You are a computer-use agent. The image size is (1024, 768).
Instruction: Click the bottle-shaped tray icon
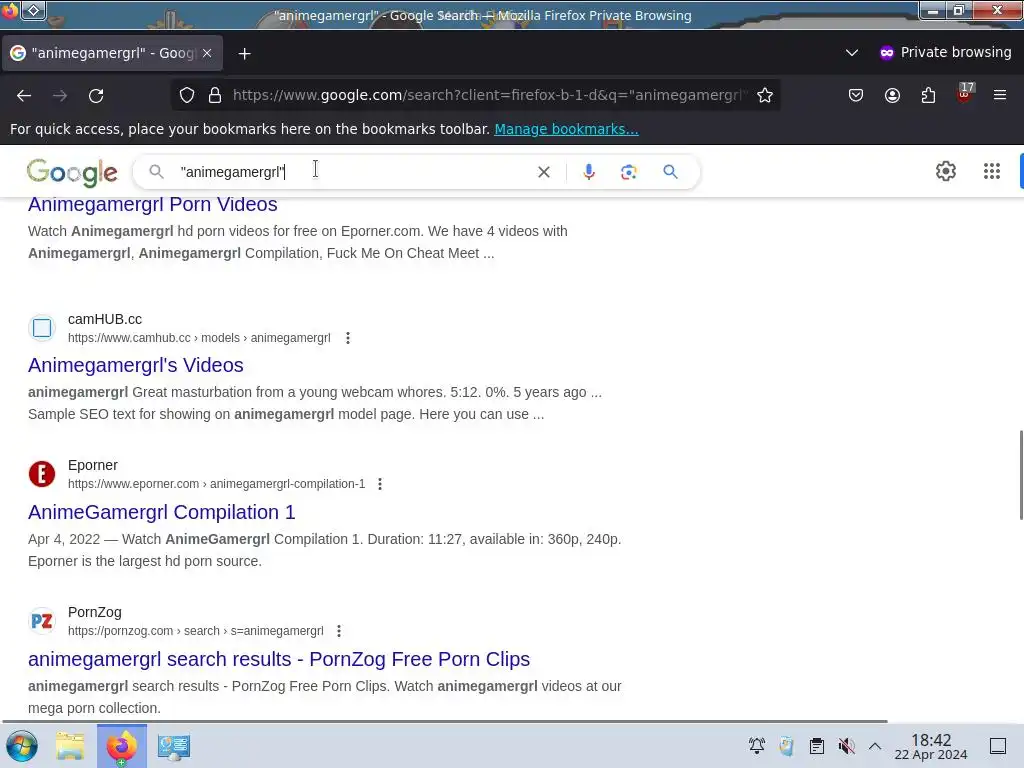pos(786,746)
